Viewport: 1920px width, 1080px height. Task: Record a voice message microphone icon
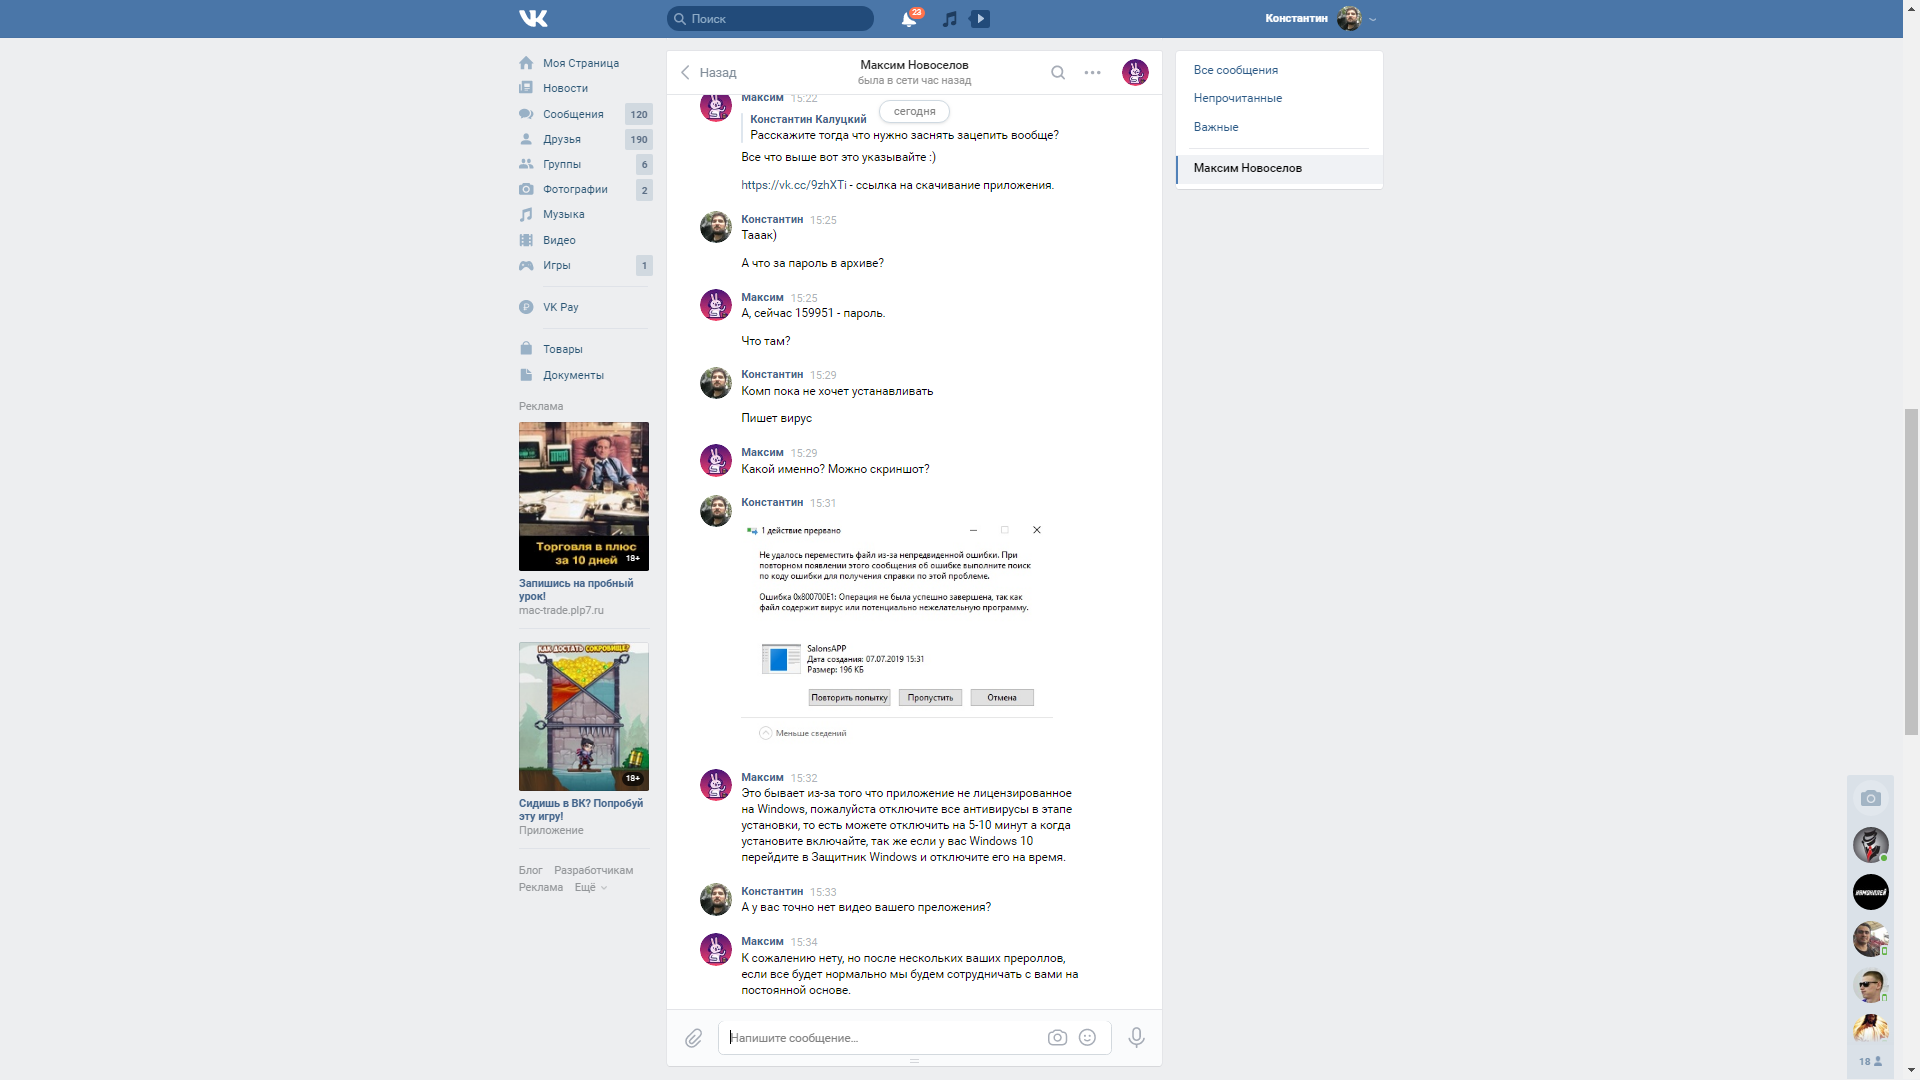pos(1136,1038)
